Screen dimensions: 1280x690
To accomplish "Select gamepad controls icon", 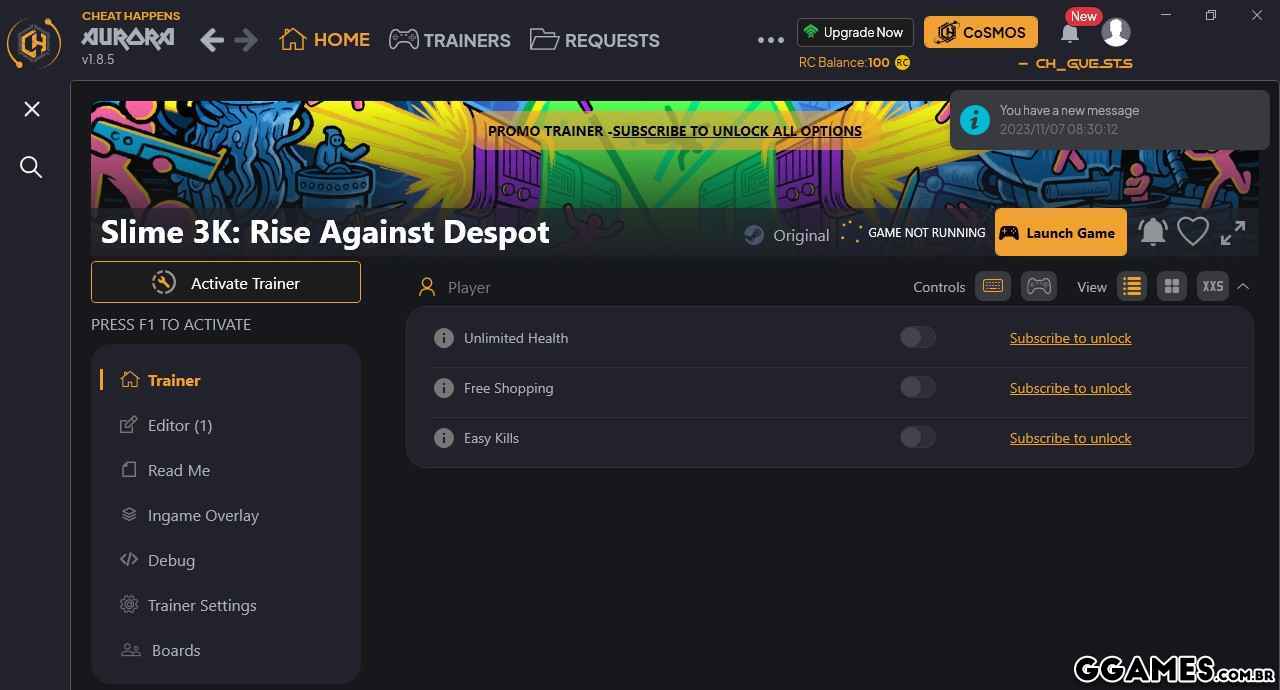I will point(1039,287).
